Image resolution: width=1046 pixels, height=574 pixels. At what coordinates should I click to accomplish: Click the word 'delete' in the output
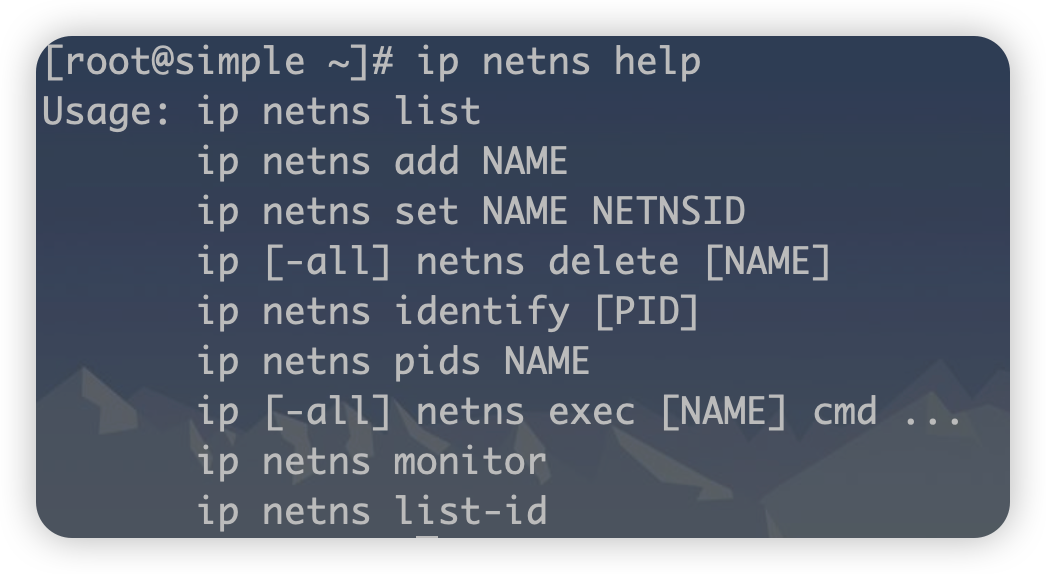[x=613, y=262]
